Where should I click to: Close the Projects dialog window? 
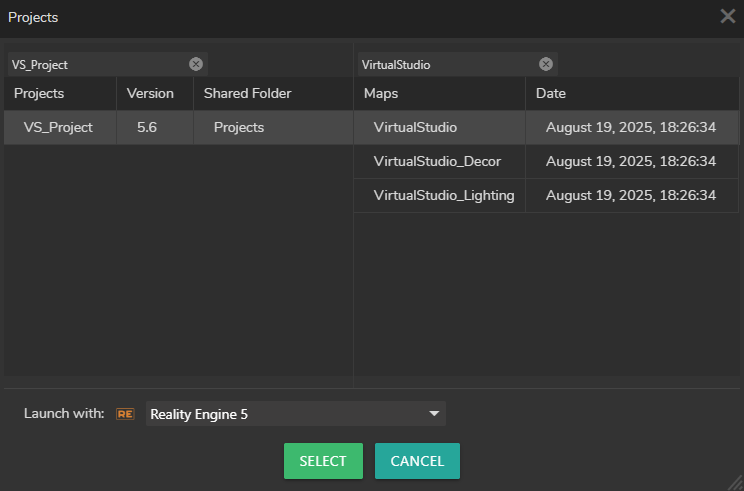(x=727, y=16)
